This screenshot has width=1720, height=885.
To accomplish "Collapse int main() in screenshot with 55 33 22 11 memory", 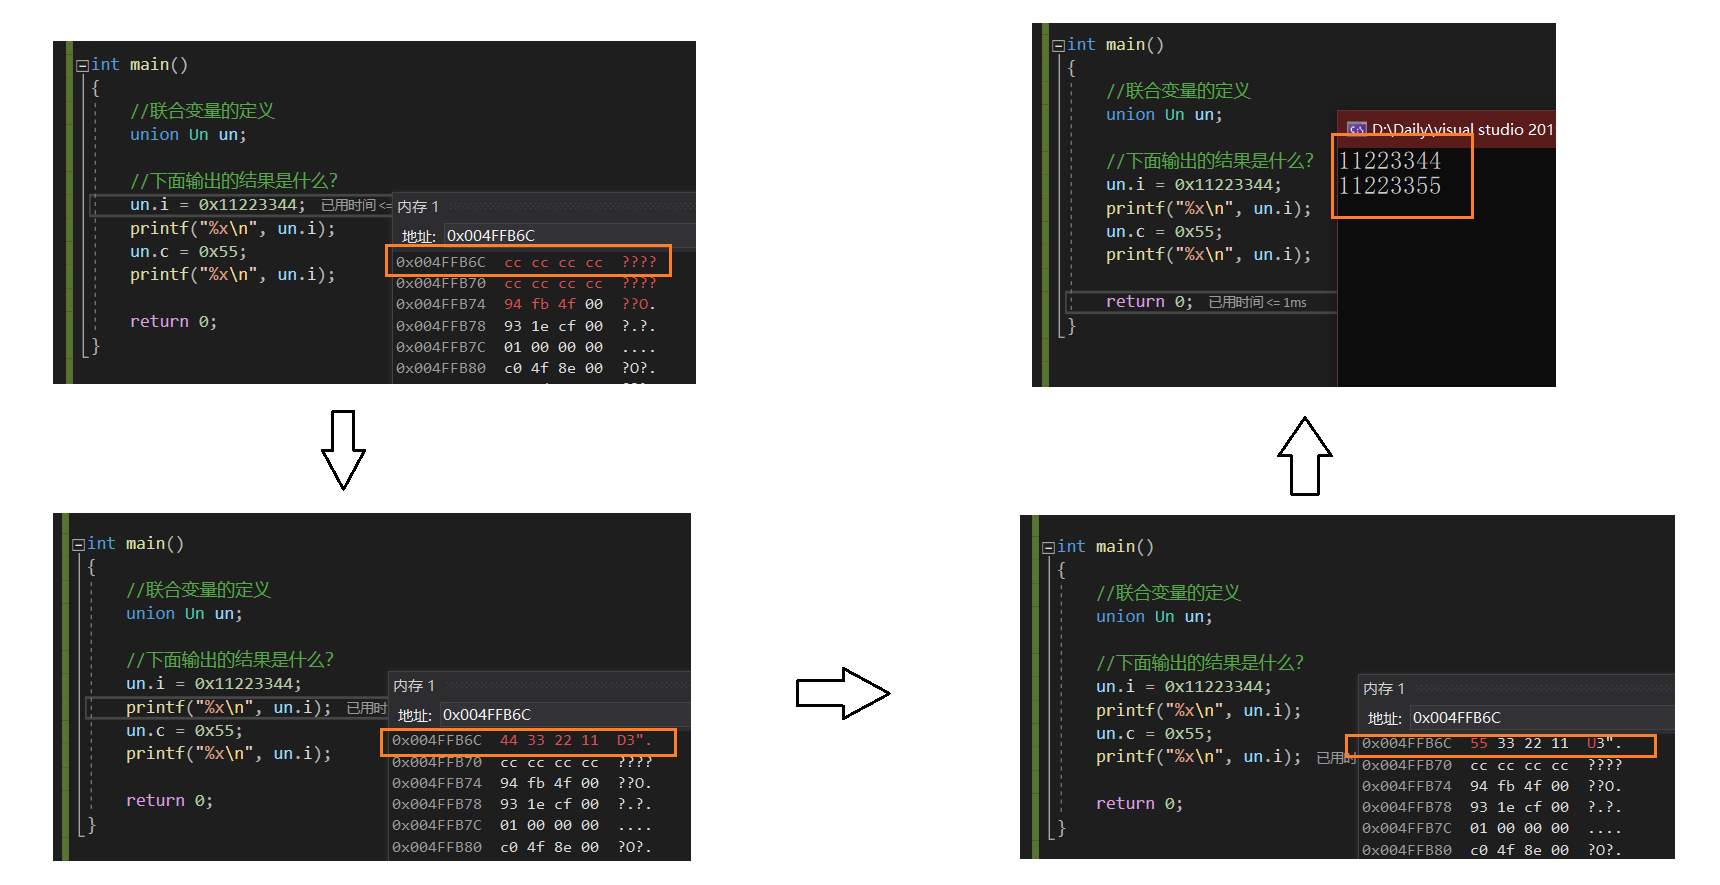I will (1048, 548).
